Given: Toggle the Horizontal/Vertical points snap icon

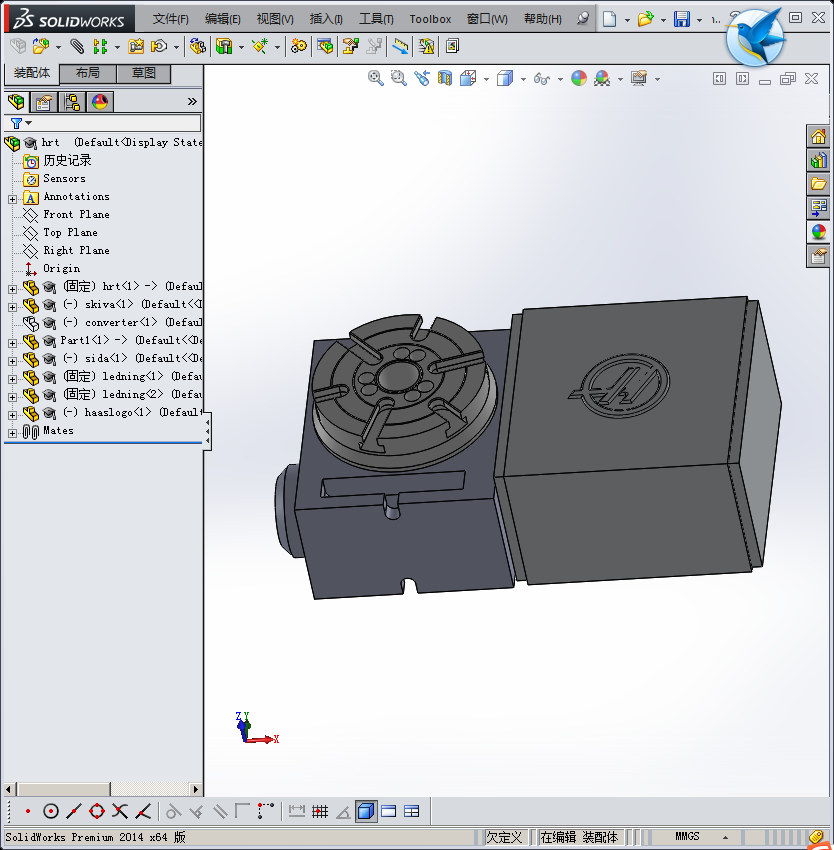Looking at the screenshot, I should [x=265, y=812].
